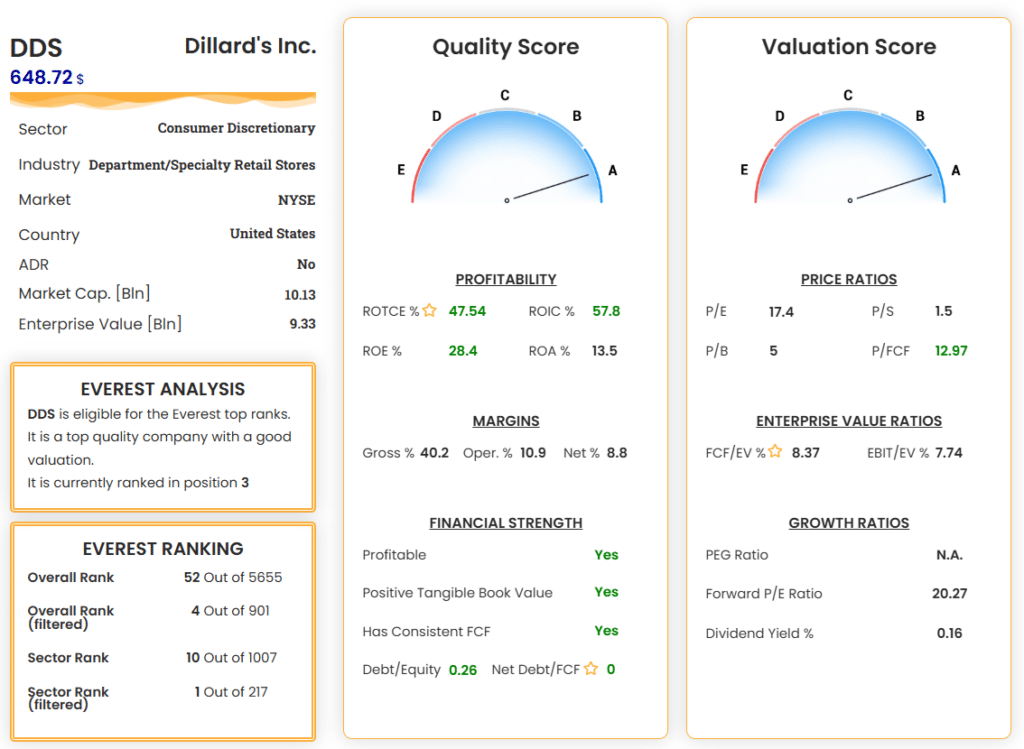Click the ENTERPRISE VALUE RATIOS heading
This screenshot has height=749, width=1024.
849,421
